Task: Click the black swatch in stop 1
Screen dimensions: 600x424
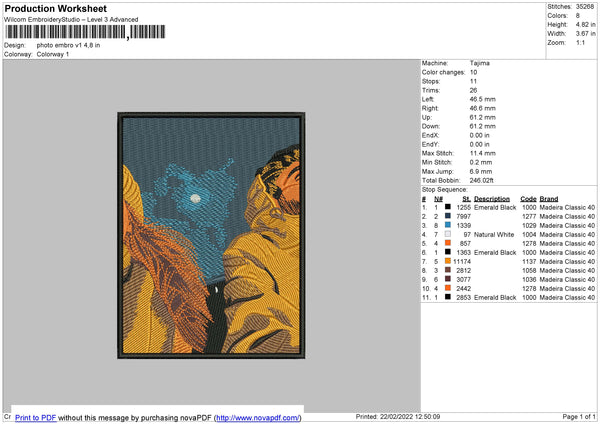Action: coord(447,207)
